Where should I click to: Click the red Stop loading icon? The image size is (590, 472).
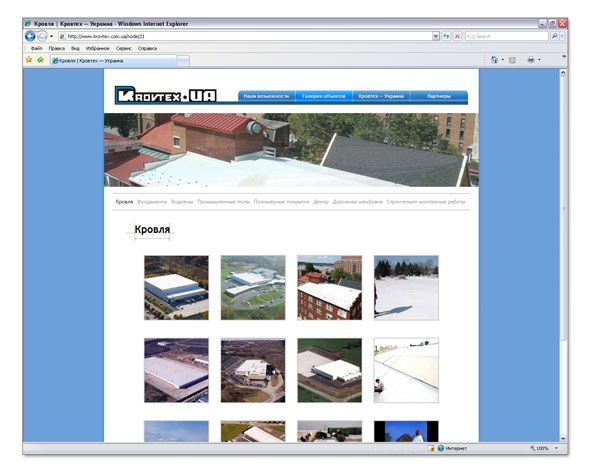[457, 36]
